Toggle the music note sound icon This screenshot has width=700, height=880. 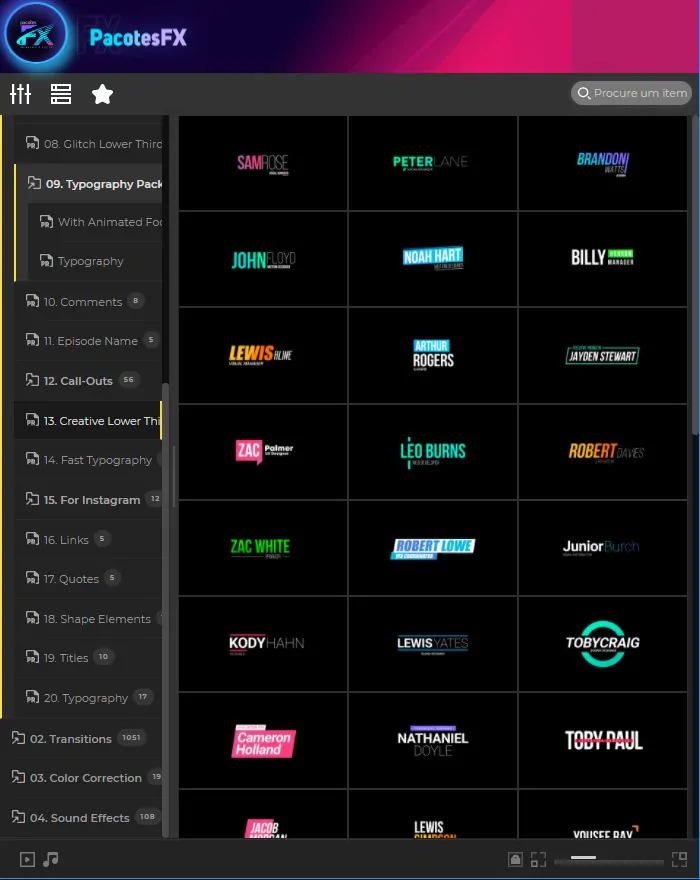click(x=51, y=859)
